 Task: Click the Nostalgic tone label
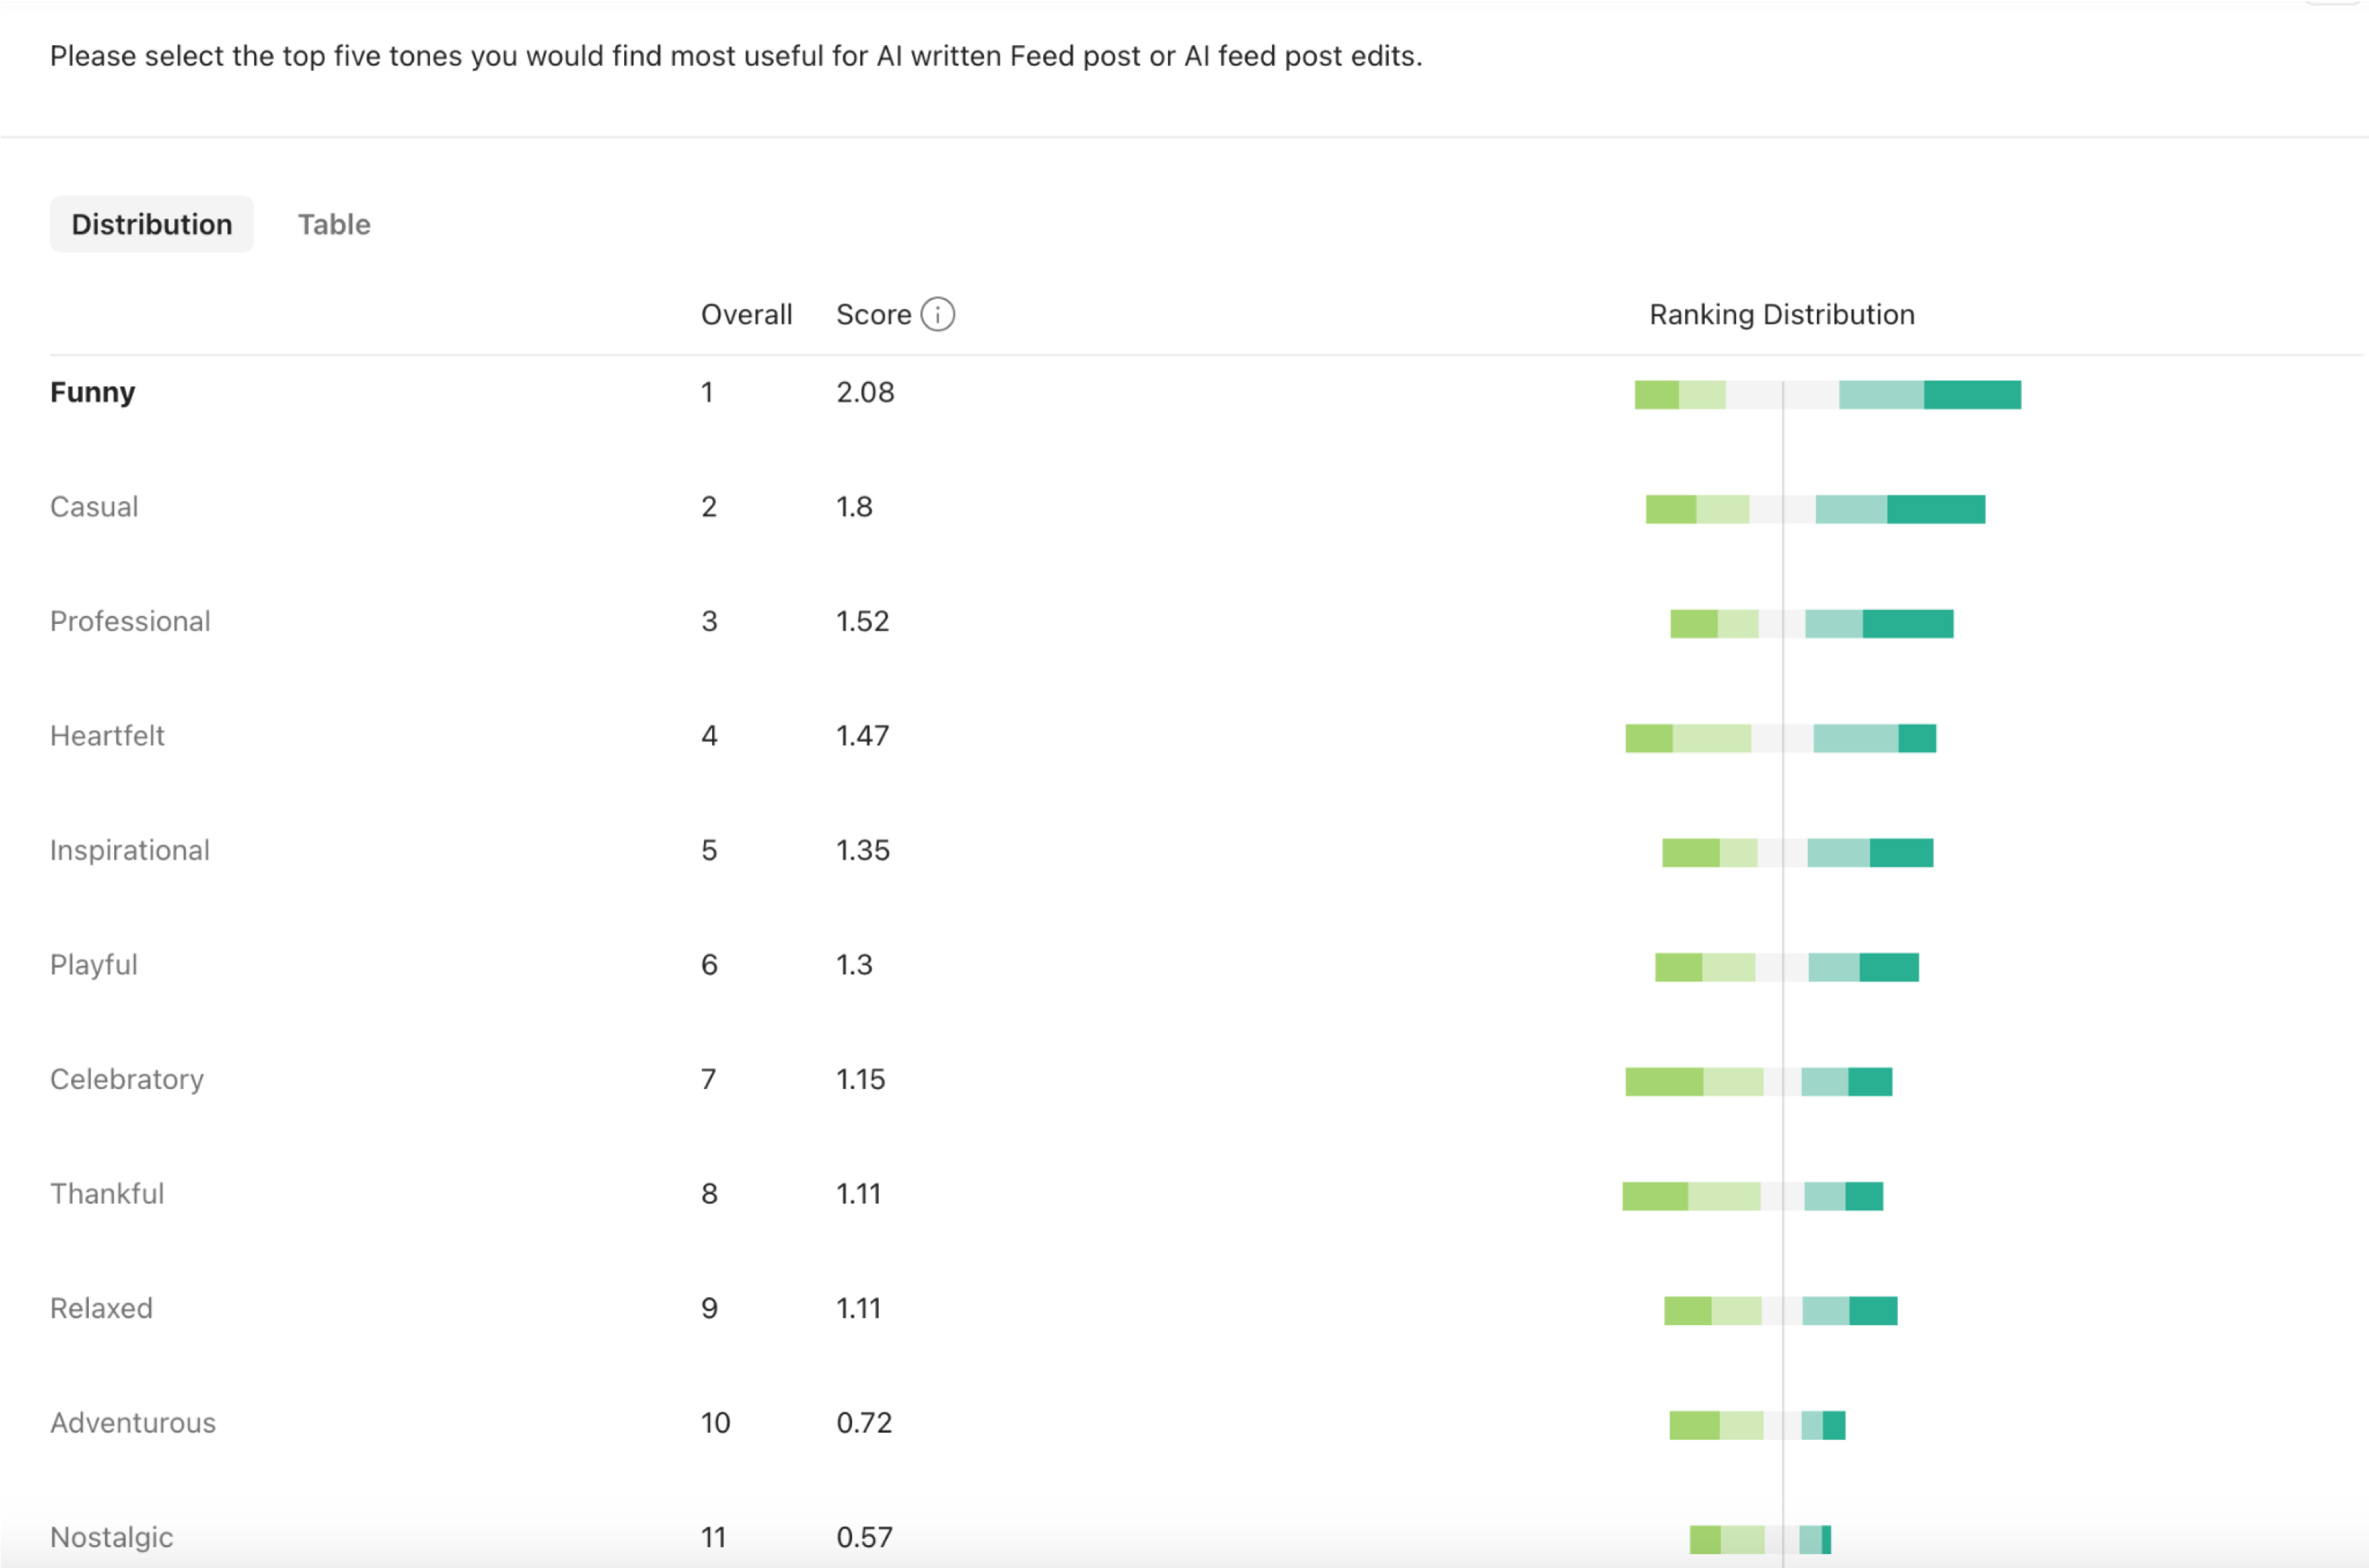[112, 1537]
